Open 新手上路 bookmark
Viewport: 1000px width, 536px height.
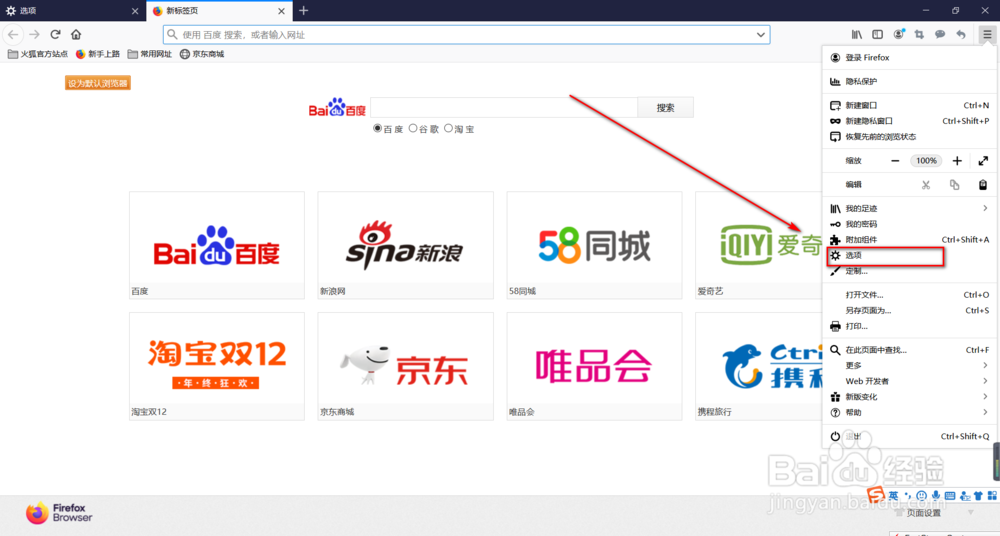[98, 54]
